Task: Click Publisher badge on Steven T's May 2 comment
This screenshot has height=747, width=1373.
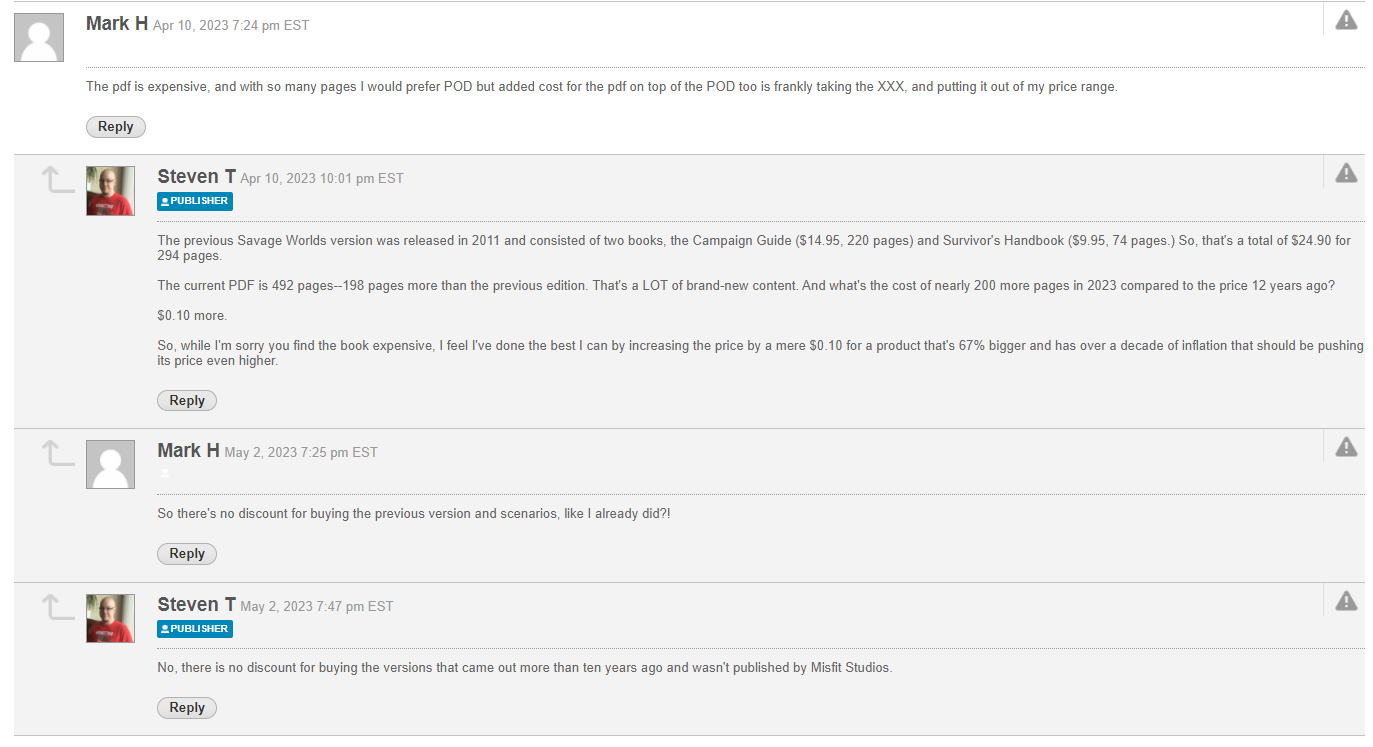Action: point(195,629)
